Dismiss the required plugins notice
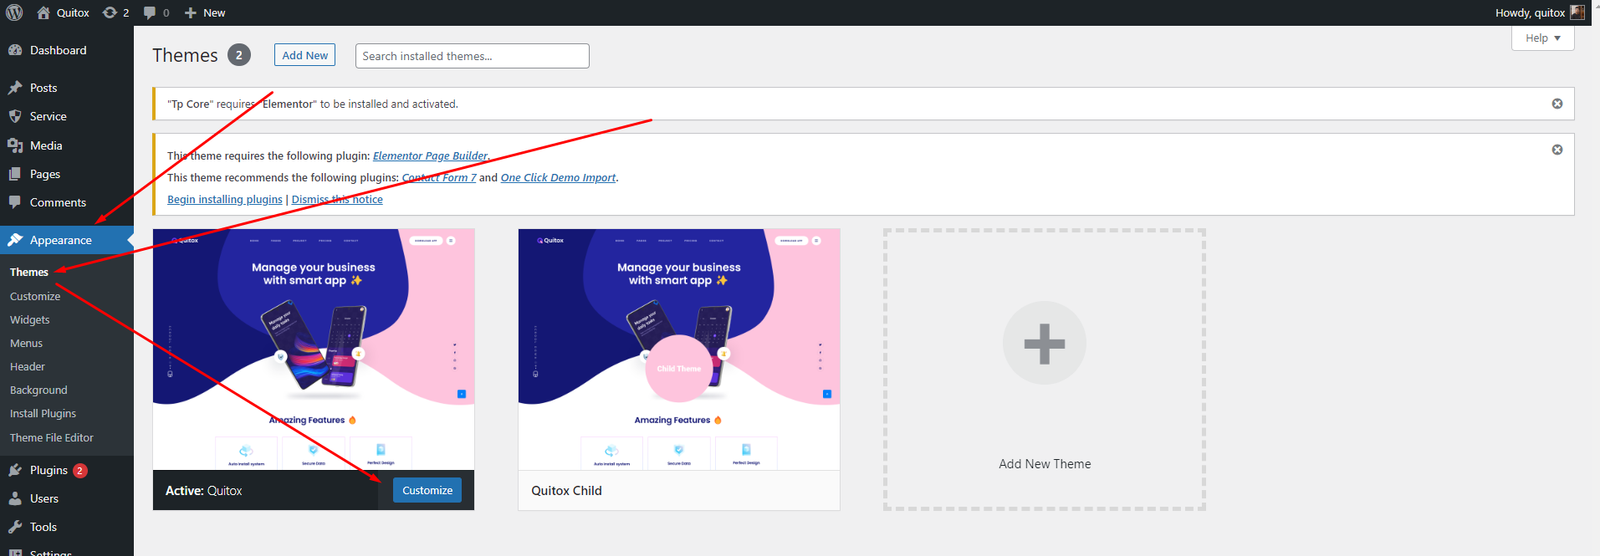1600x556 pixels. click(1557, 150)
